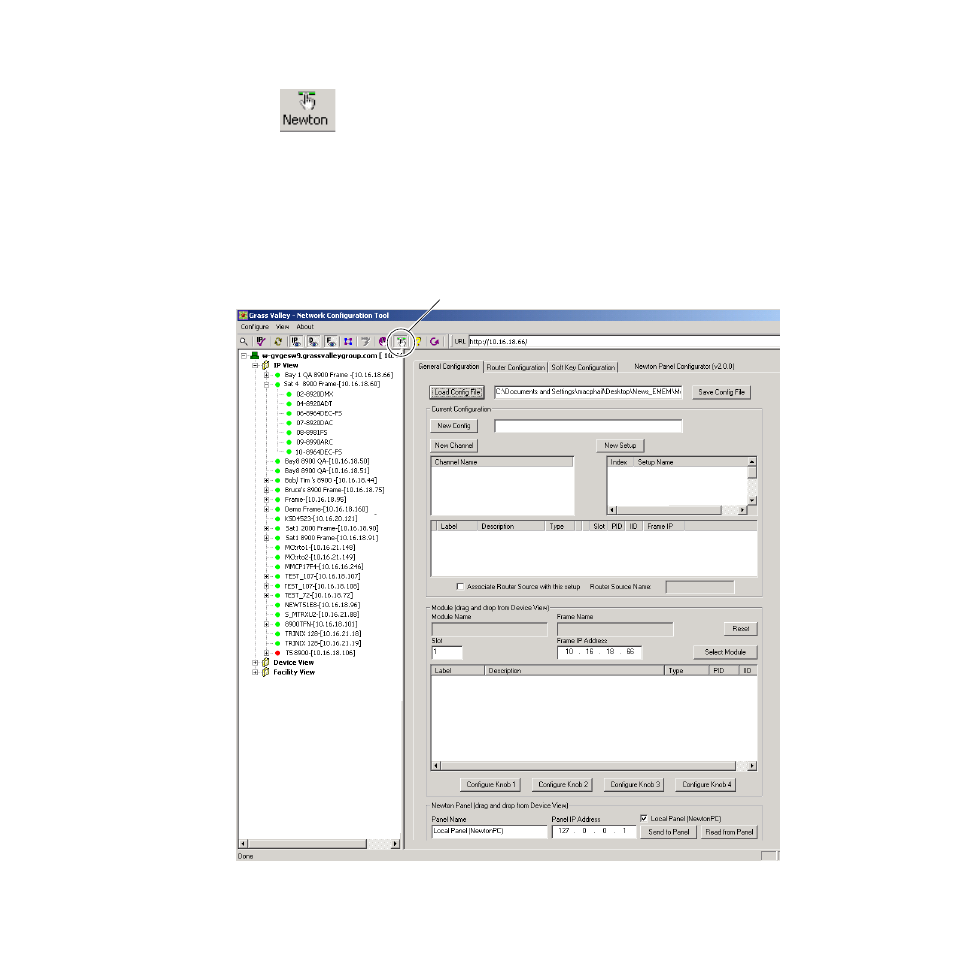This screenshot has height=954, width=954.
Task: Click the New Channel button
Action: pyautogui.click(x=454, y=445)
